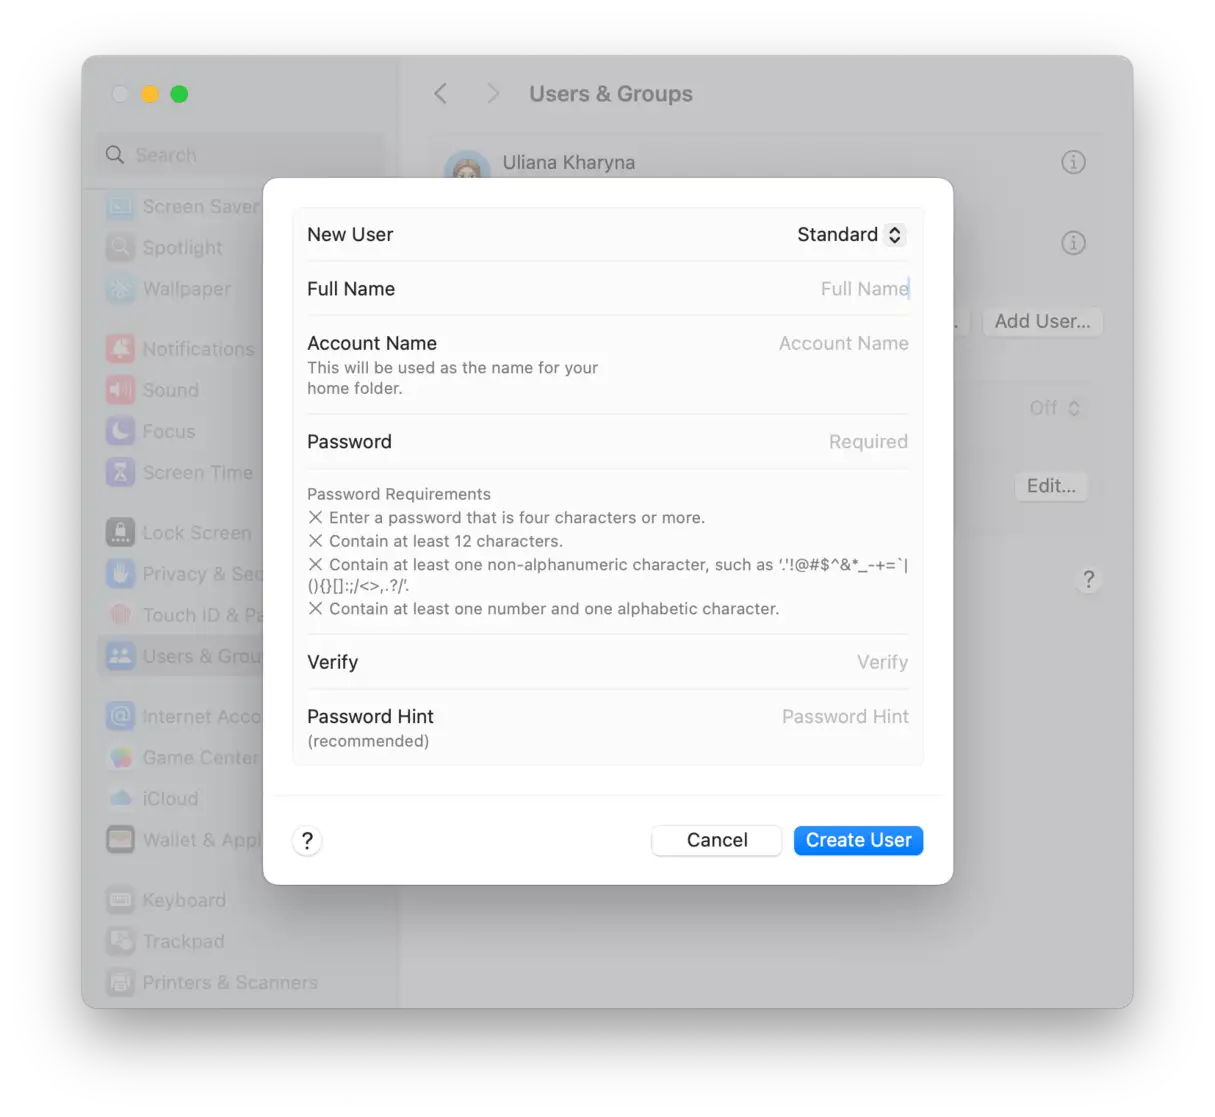Click info icon beside Uliana Kharyna

click(1073, 162)
